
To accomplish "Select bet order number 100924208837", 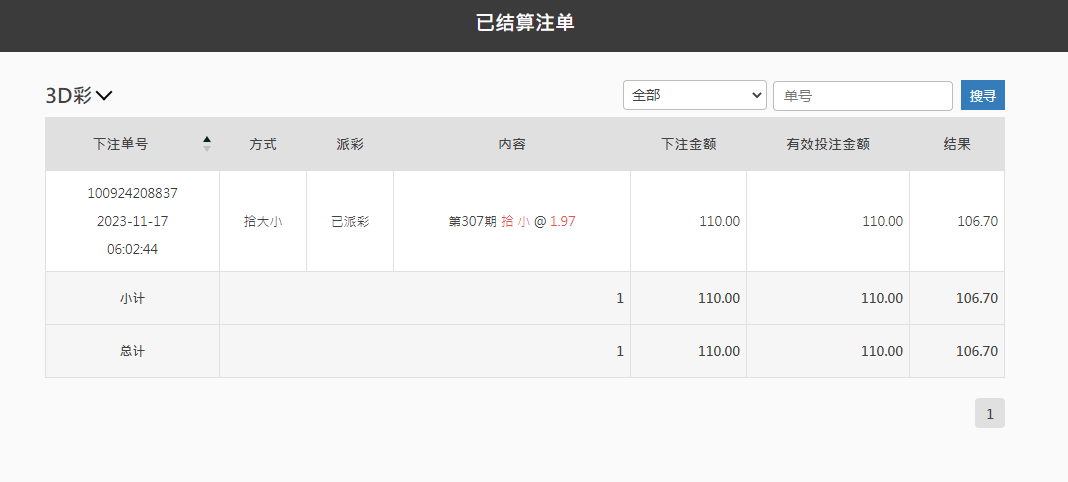I will point(132,193).
